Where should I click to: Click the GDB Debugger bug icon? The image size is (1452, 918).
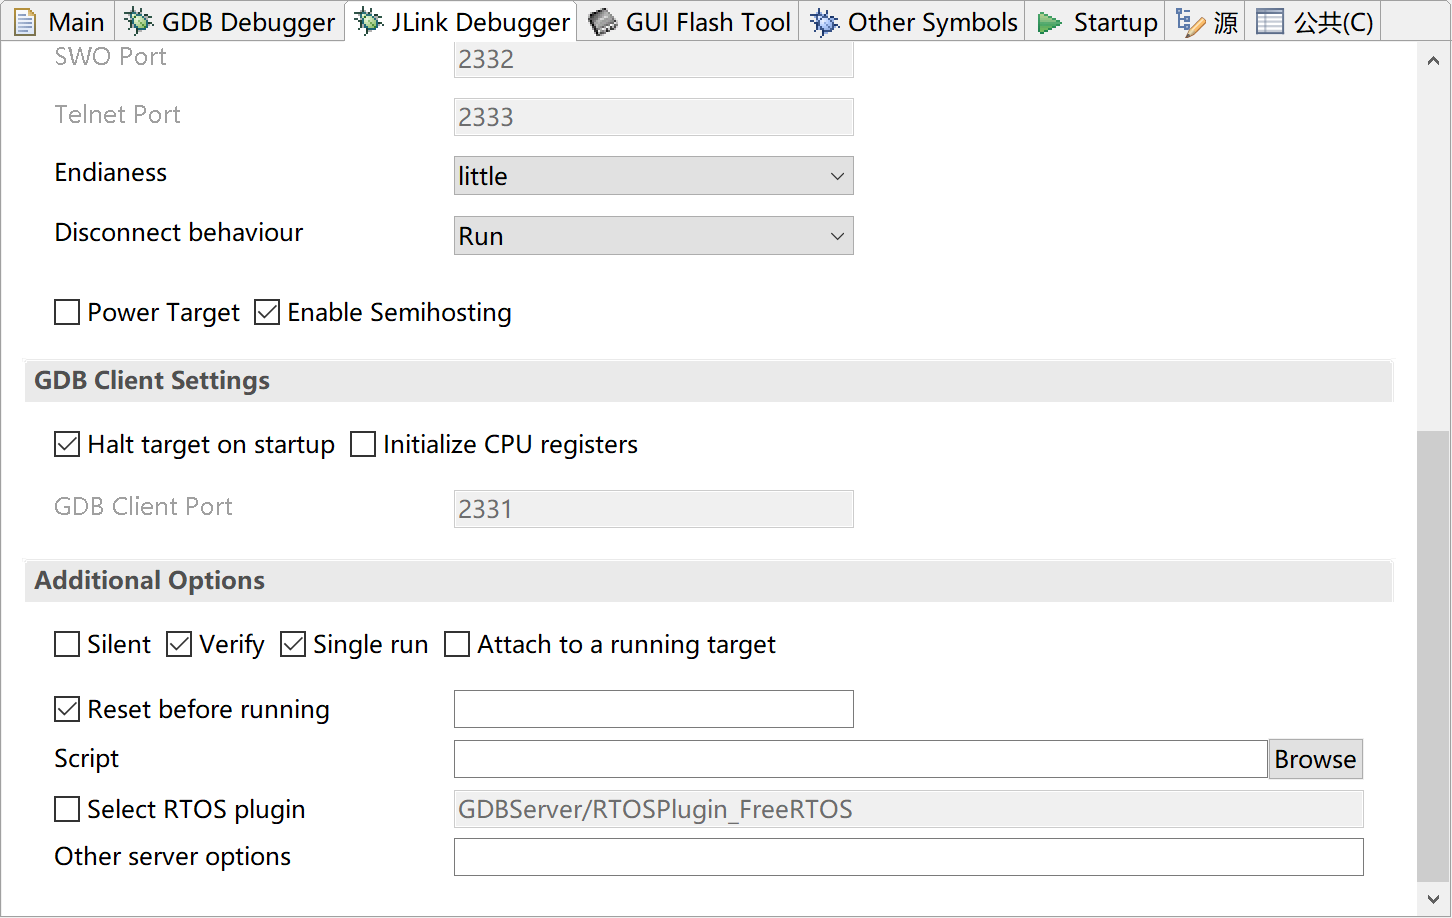pyautogui.click(x=138, y=21)
